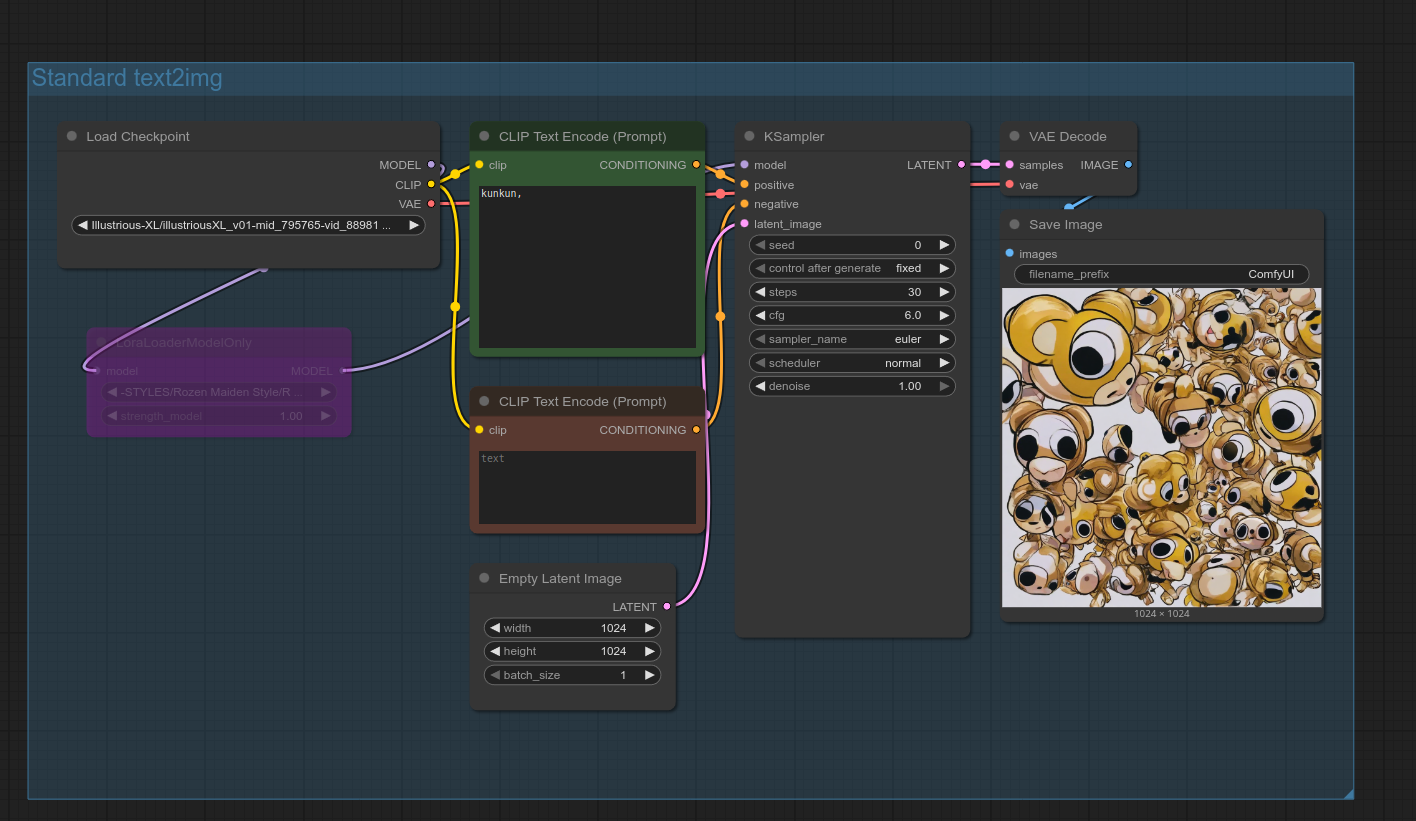Screen dimensions: 1416x821
Task: Decrease latent width with left arrow
Action: pyautogui.click(x=495, y=628)
